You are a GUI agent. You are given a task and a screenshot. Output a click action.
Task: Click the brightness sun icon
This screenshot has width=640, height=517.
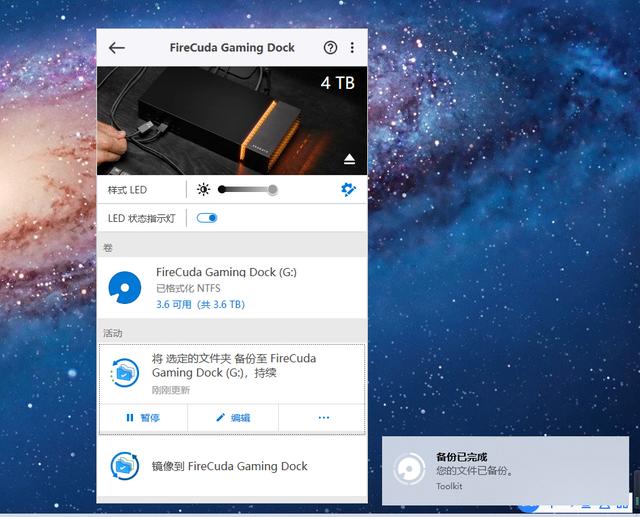(x=203, y=189)
